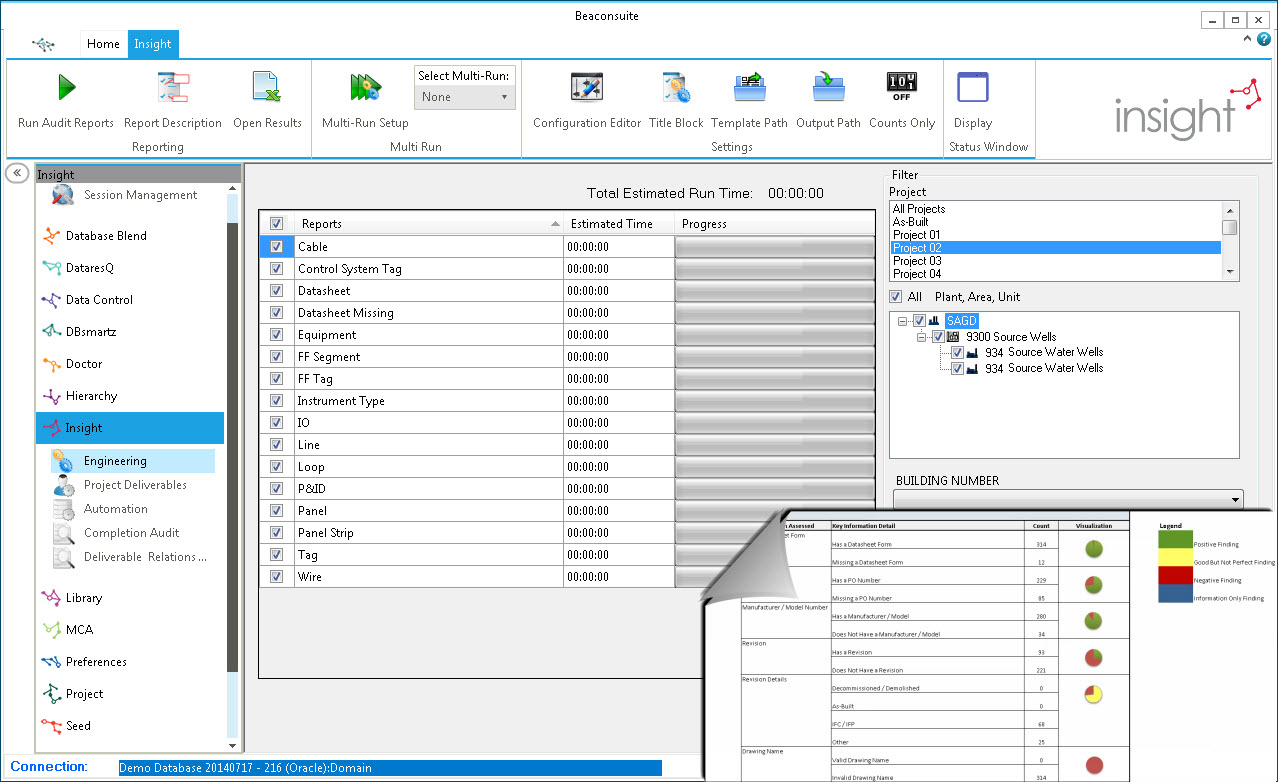Select the SAGD plant tree item
Screen dimensions: 1278x782
961,321
